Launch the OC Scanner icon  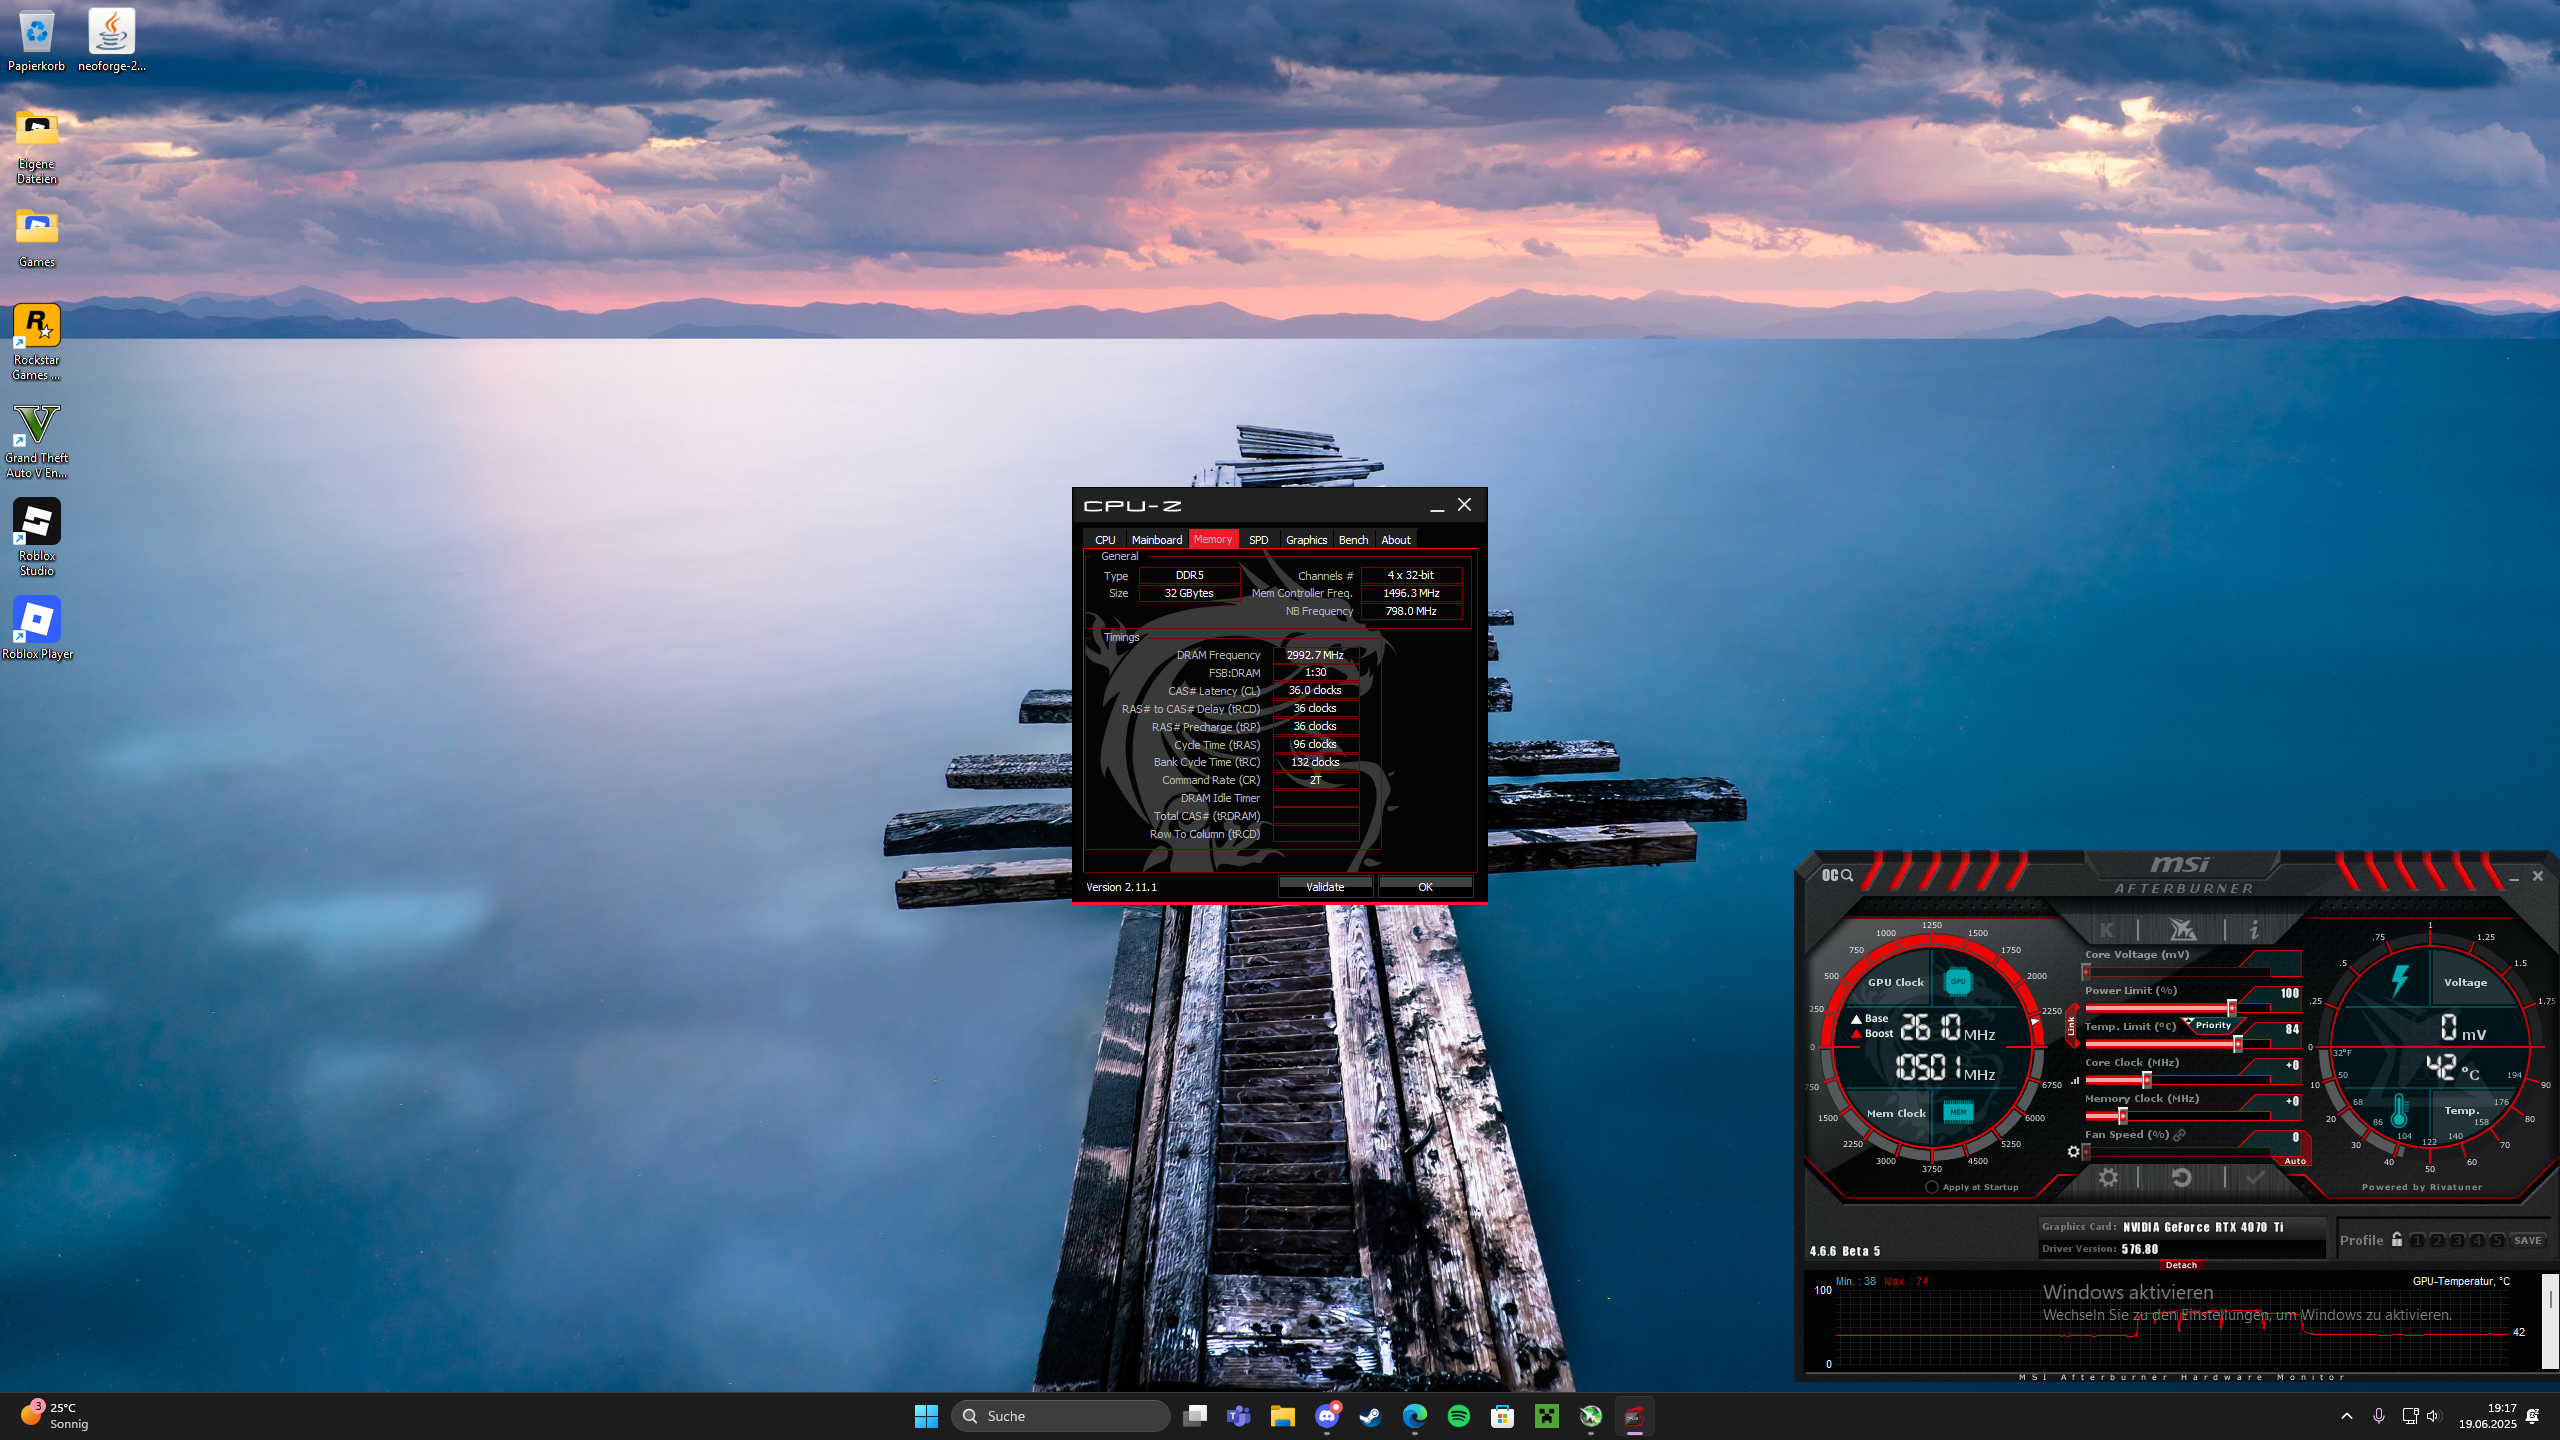pyautogui.click(x=1838, y=875)
